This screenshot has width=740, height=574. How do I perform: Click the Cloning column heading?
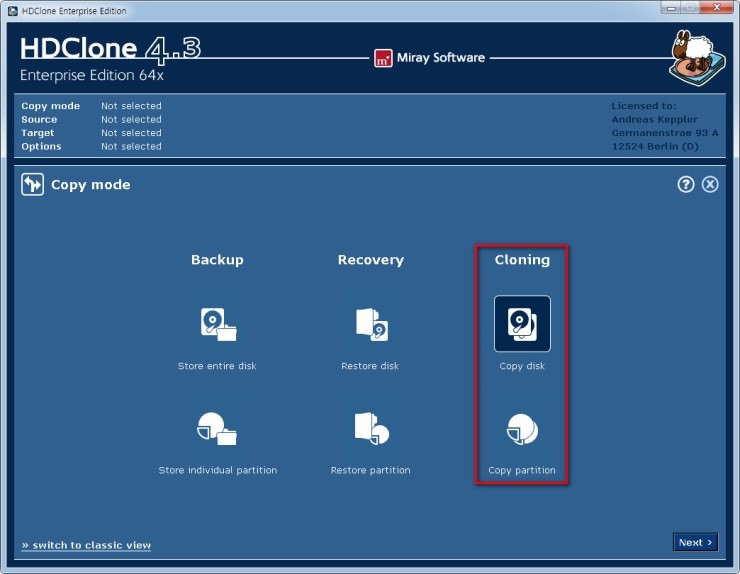(522, 260)
